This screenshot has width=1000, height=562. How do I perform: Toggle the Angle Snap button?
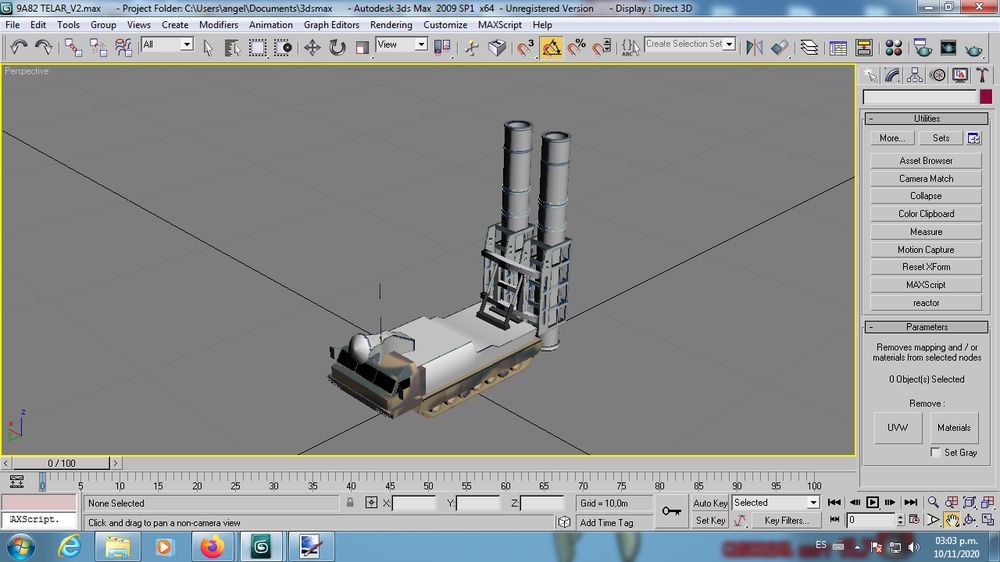tap(551, 47)
